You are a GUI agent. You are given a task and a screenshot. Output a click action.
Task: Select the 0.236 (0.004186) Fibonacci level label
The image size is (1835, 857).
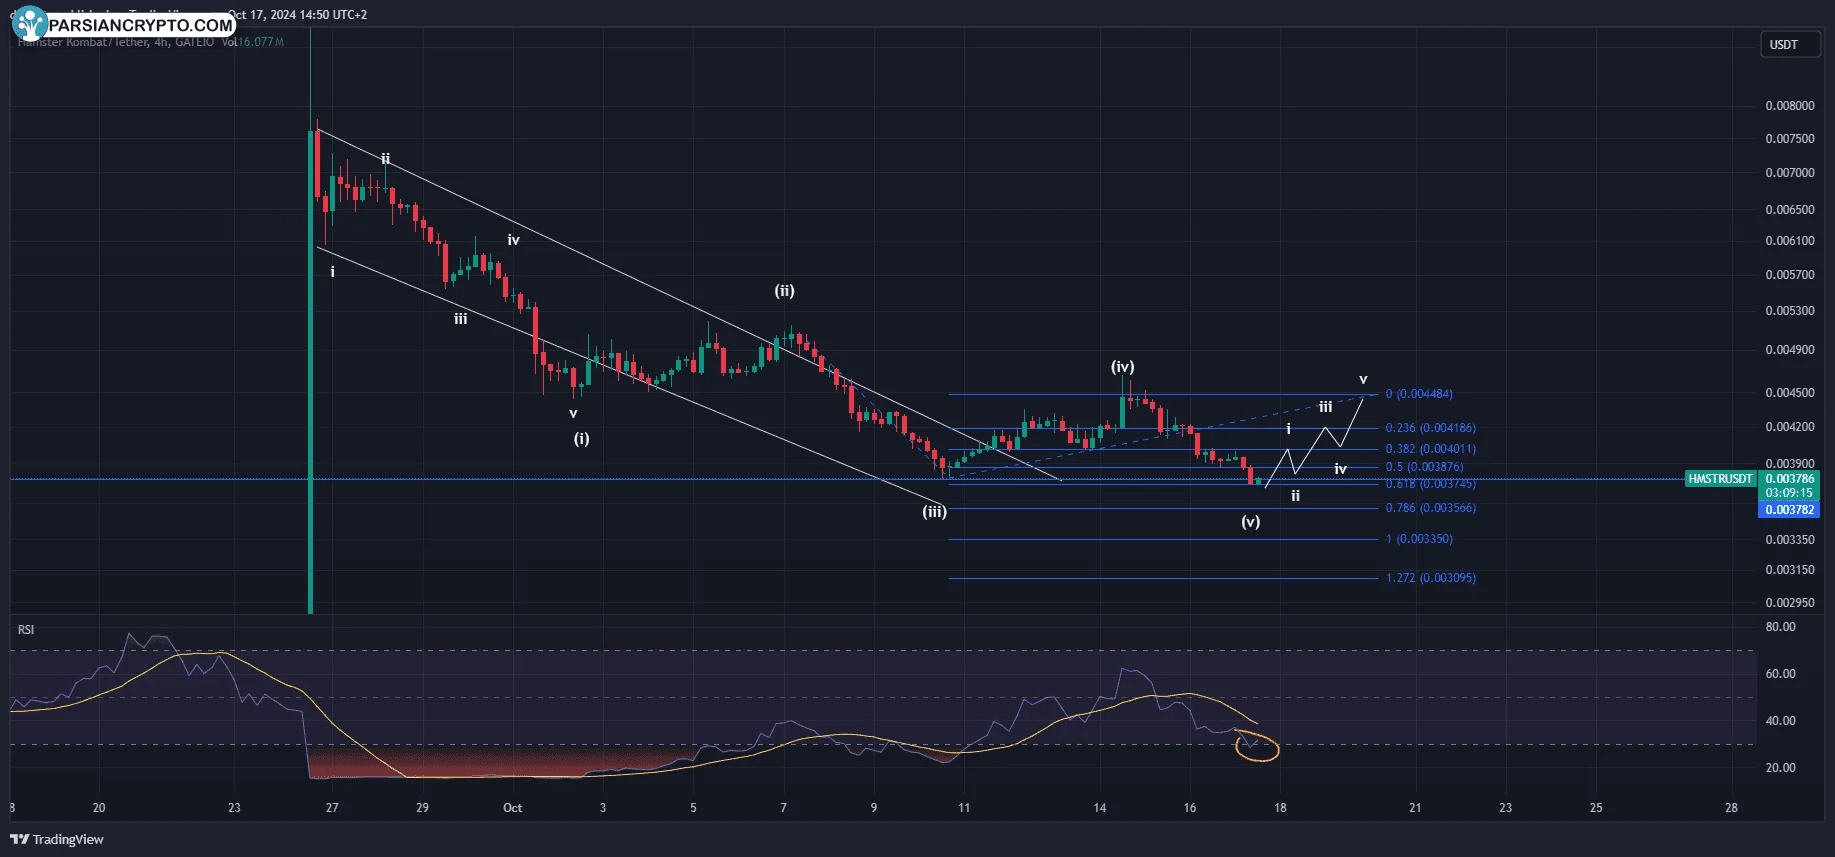point(1430,428)
